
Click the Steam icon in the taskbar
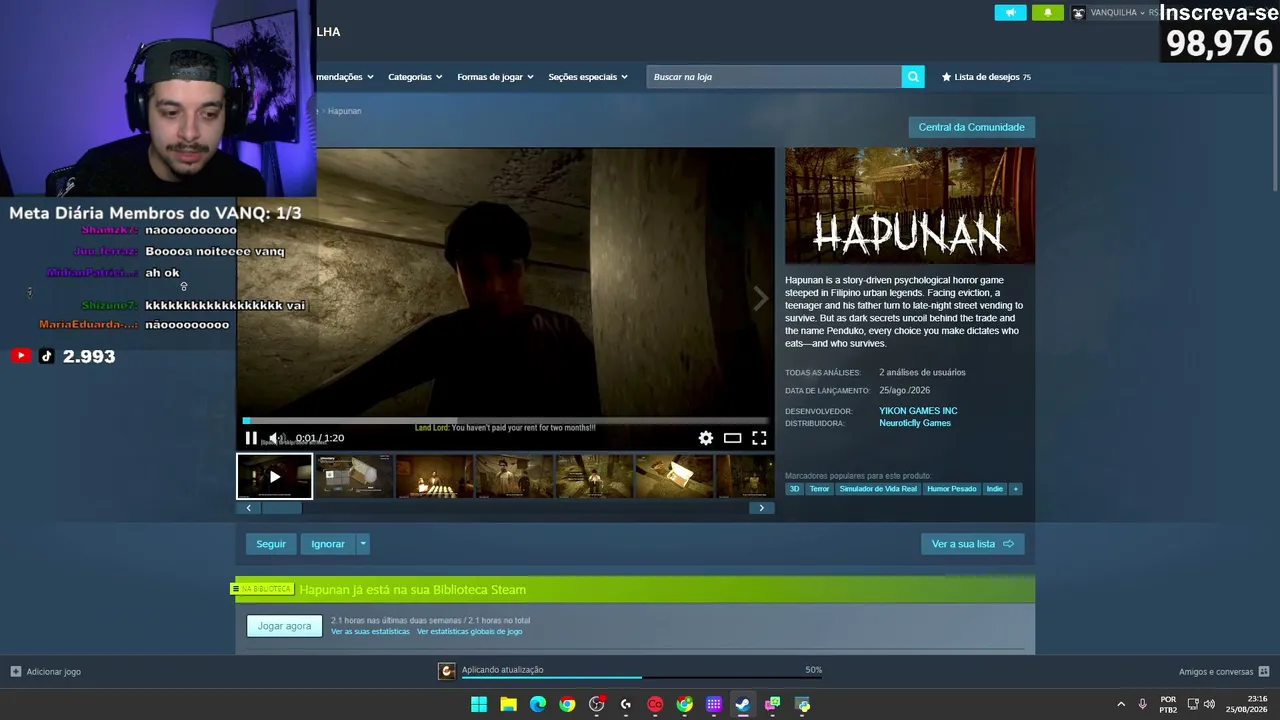click(743, 704)
